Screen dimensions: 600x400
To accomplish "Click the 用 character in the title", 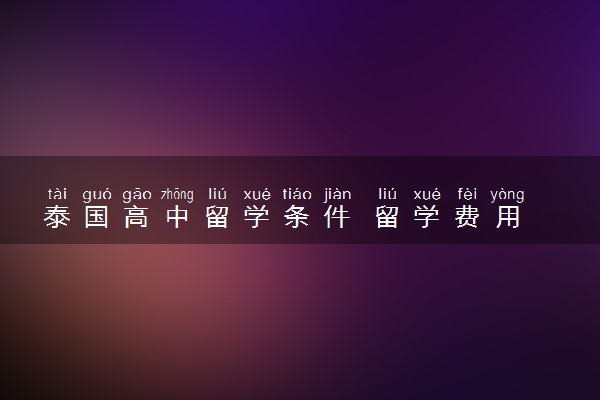I will pos(507,217).
